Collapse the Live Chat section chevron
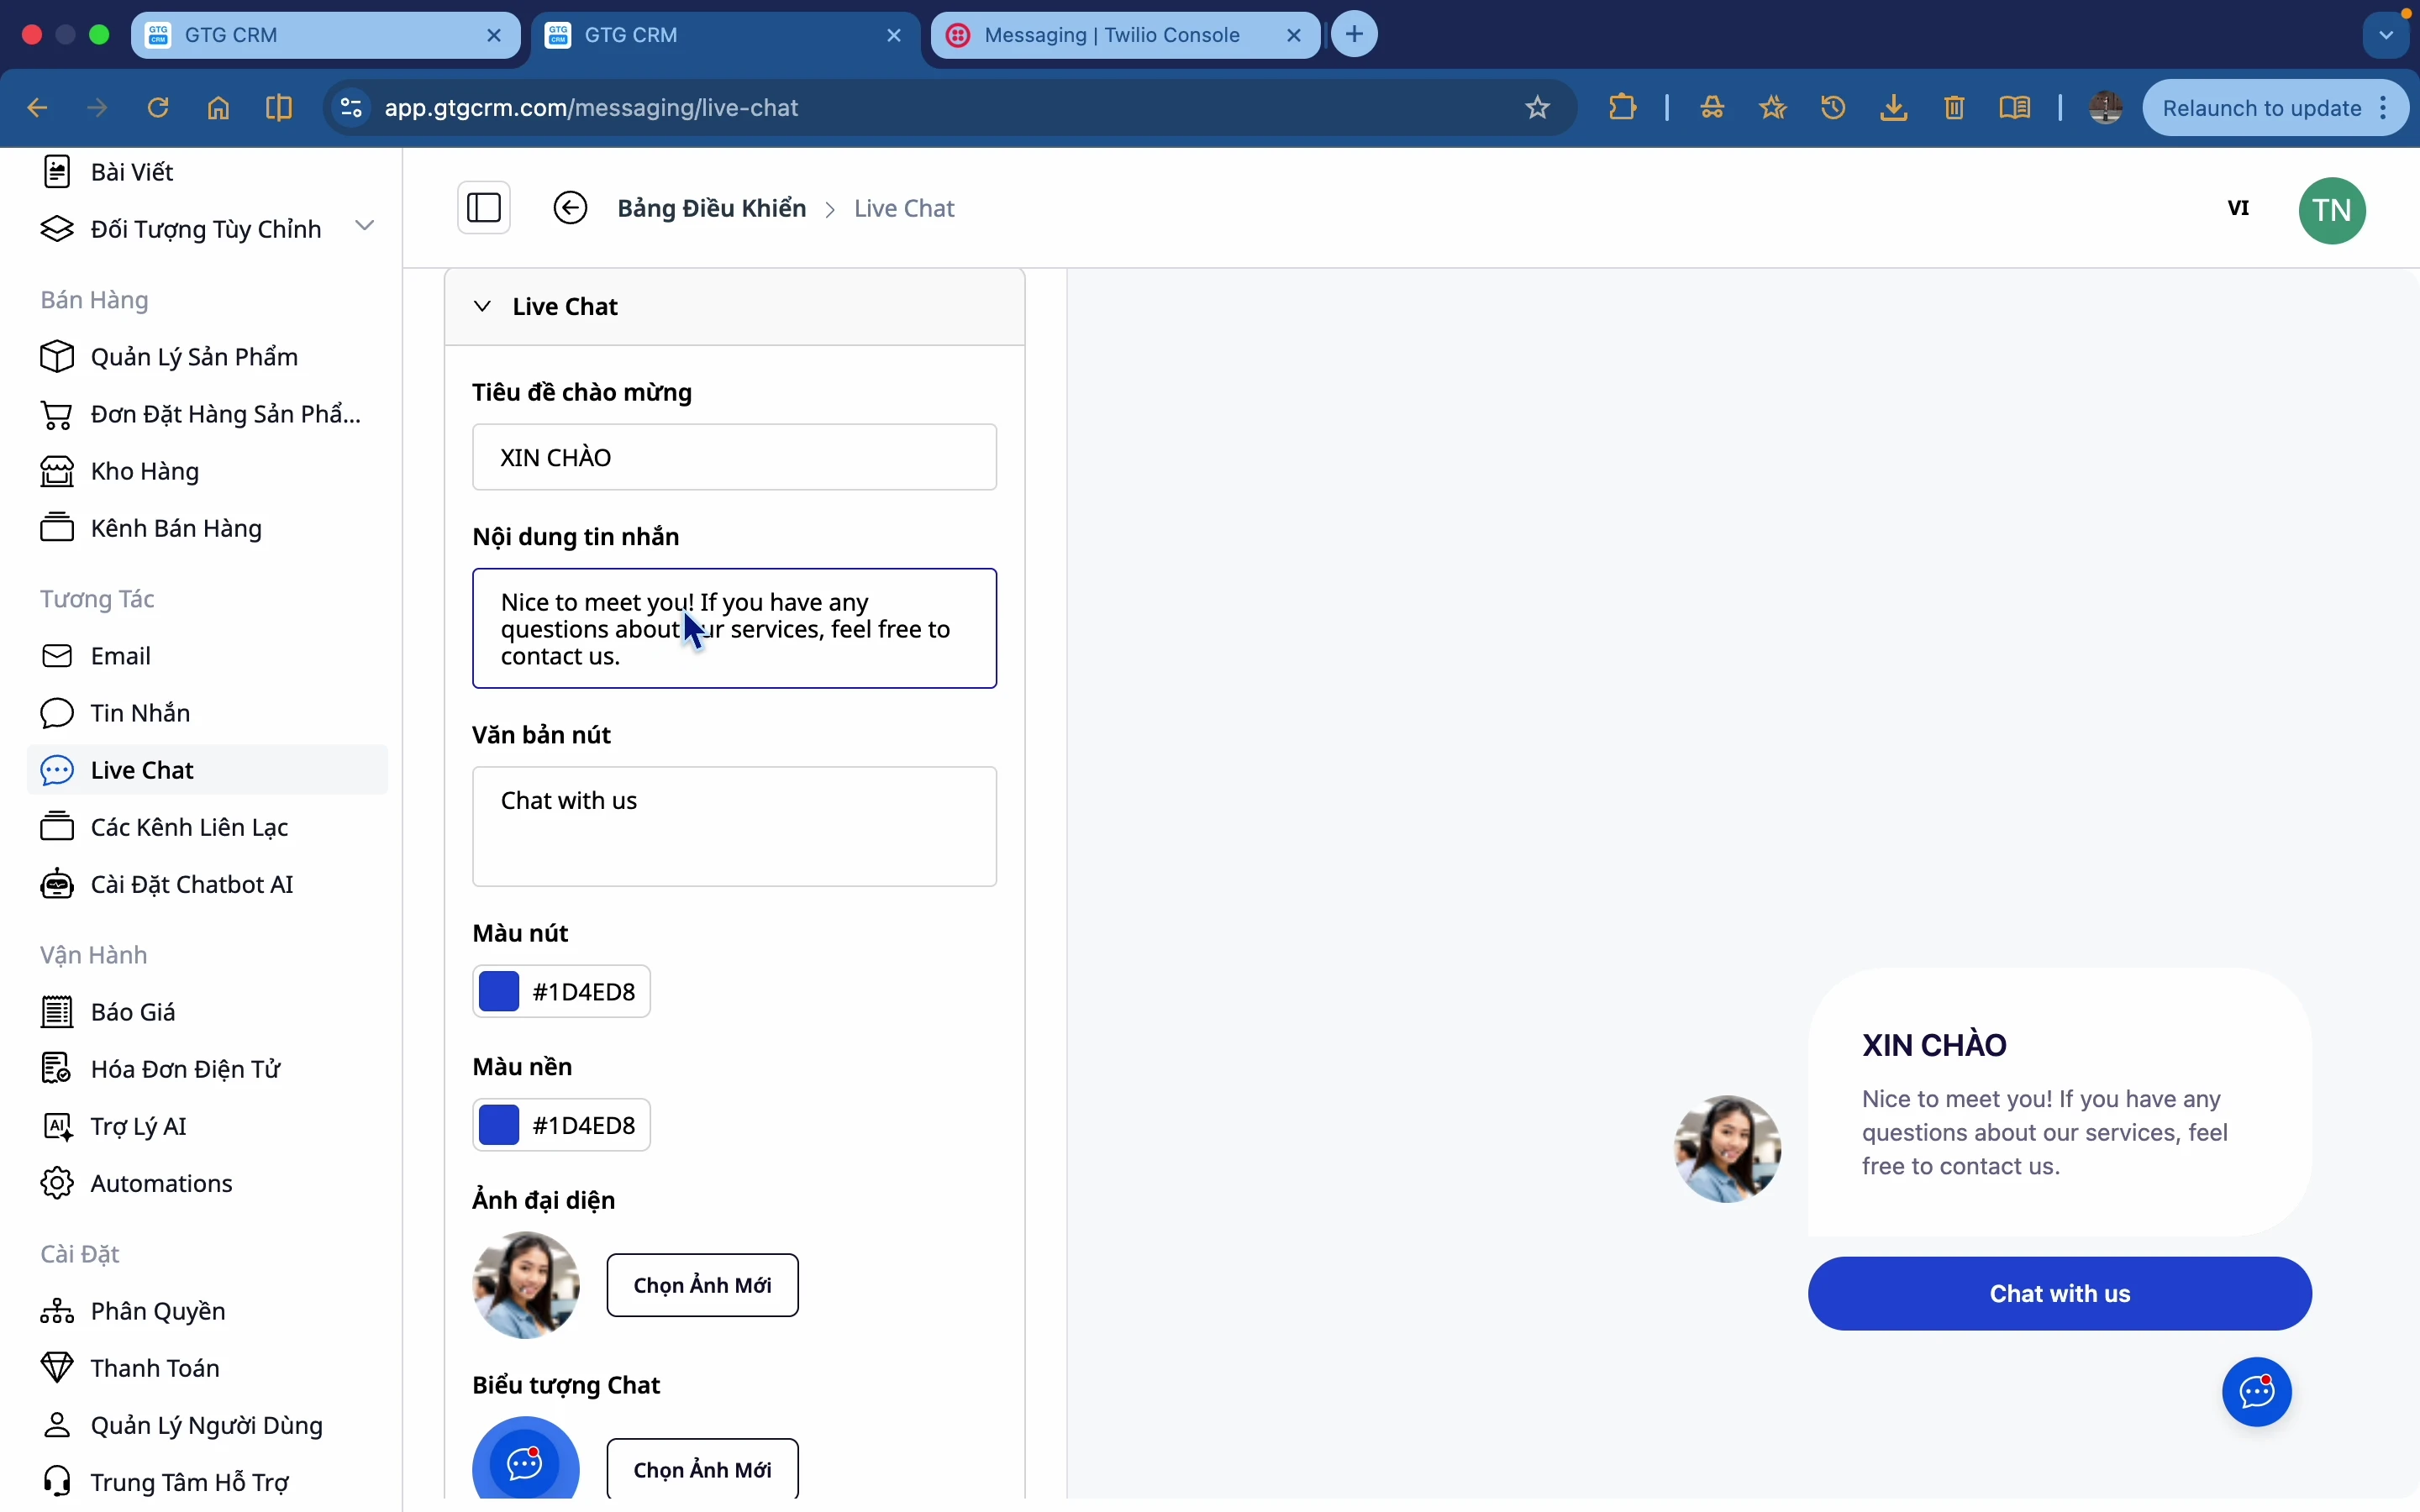Screen dimensions: 2420x1512 tap(483, 306)
